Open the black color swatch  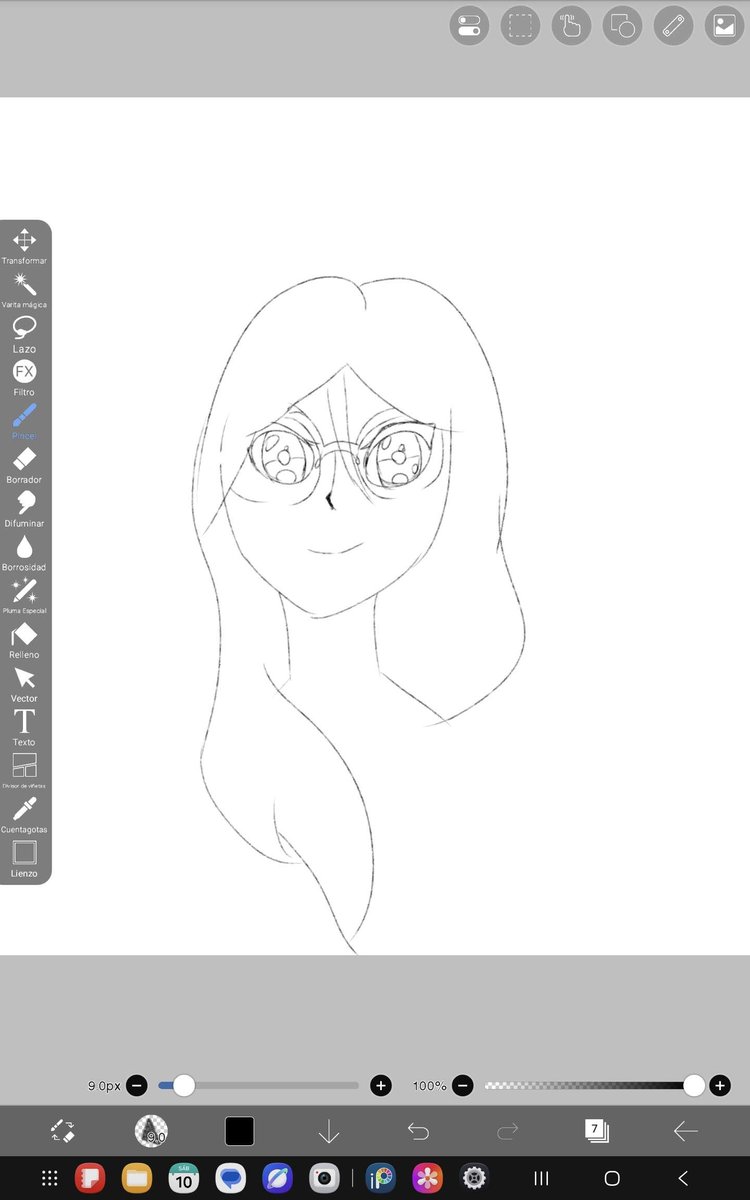[x=239, y=1131]
